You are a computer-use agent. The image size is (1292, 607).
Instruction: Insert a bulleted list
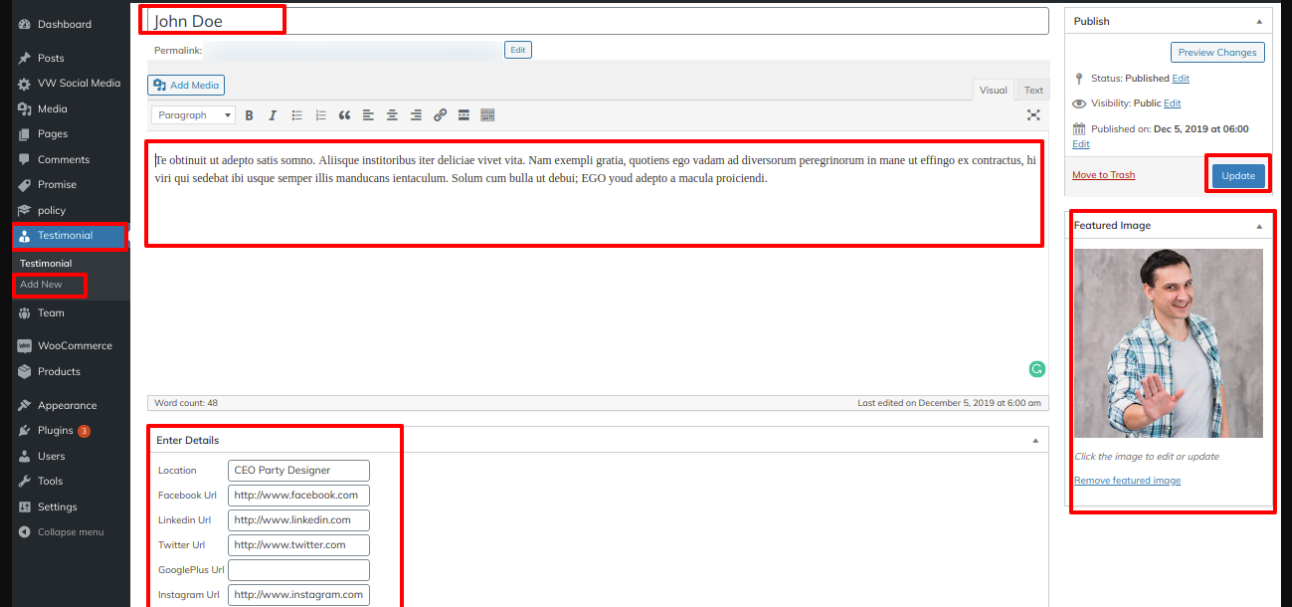pos(297,116)
